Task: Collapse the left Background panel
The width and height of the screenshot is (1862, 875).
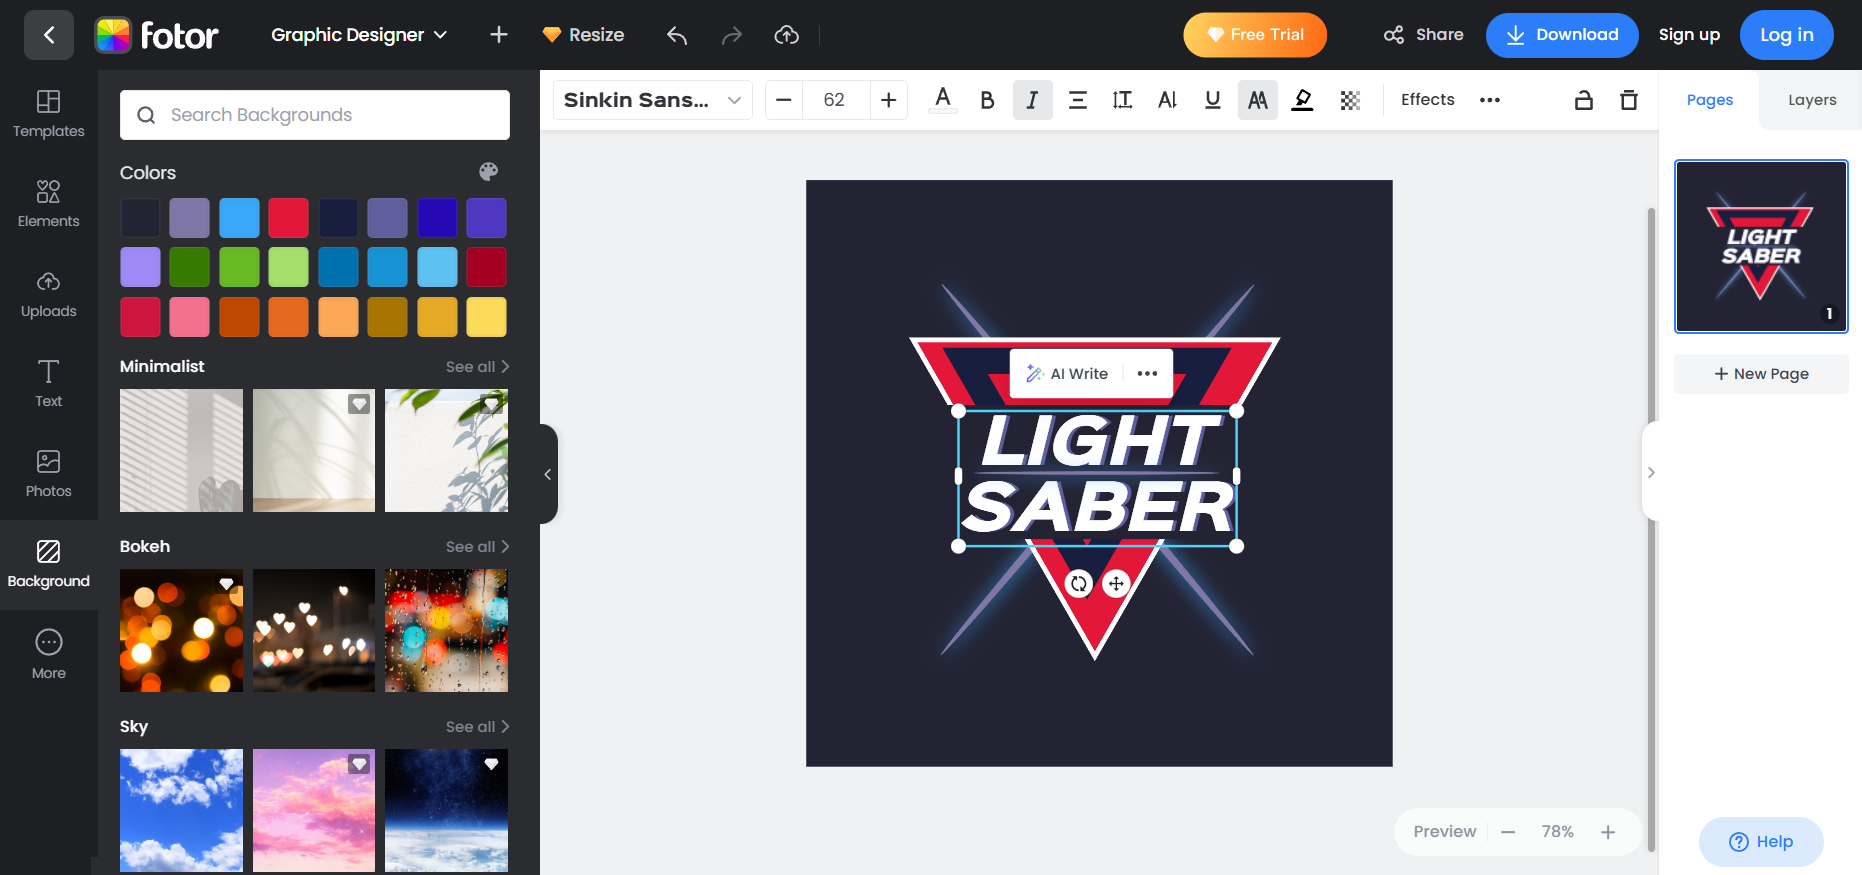Action: tap(547, 474)
